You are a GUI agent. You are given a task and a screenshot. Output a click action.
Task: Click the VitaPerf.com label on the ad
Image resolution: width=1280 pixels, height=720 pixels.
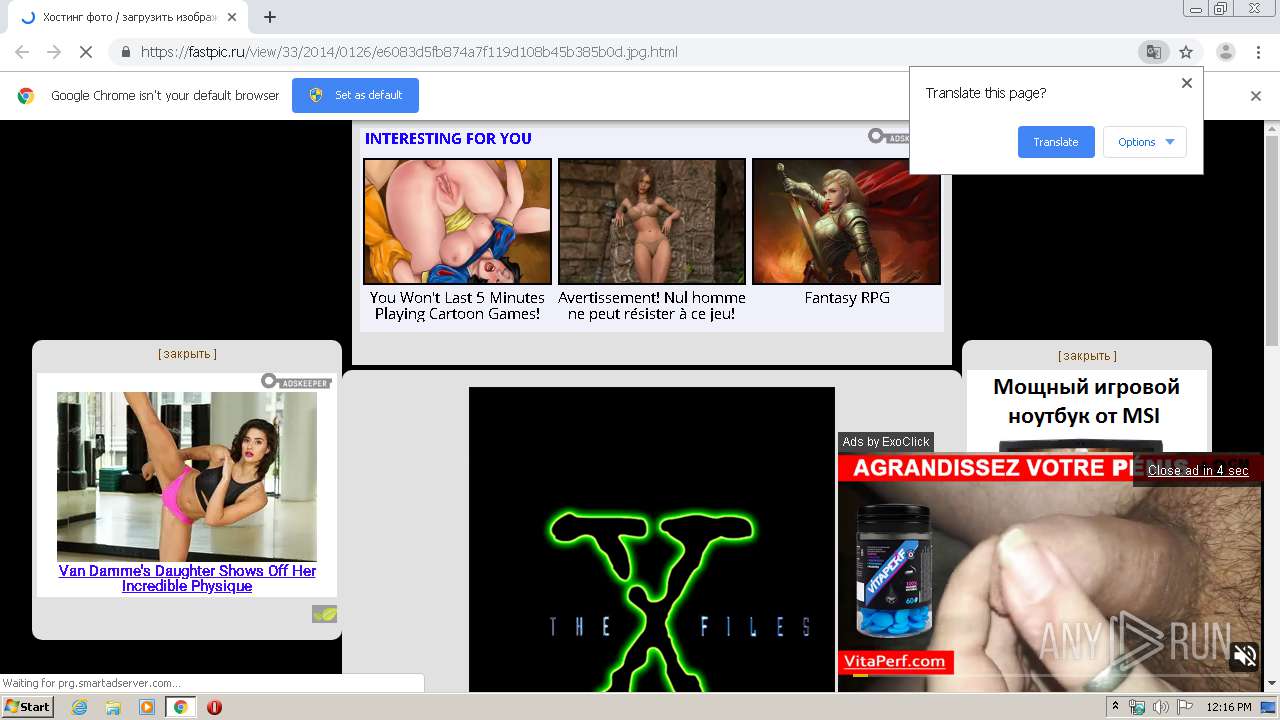tap(894, 661)
